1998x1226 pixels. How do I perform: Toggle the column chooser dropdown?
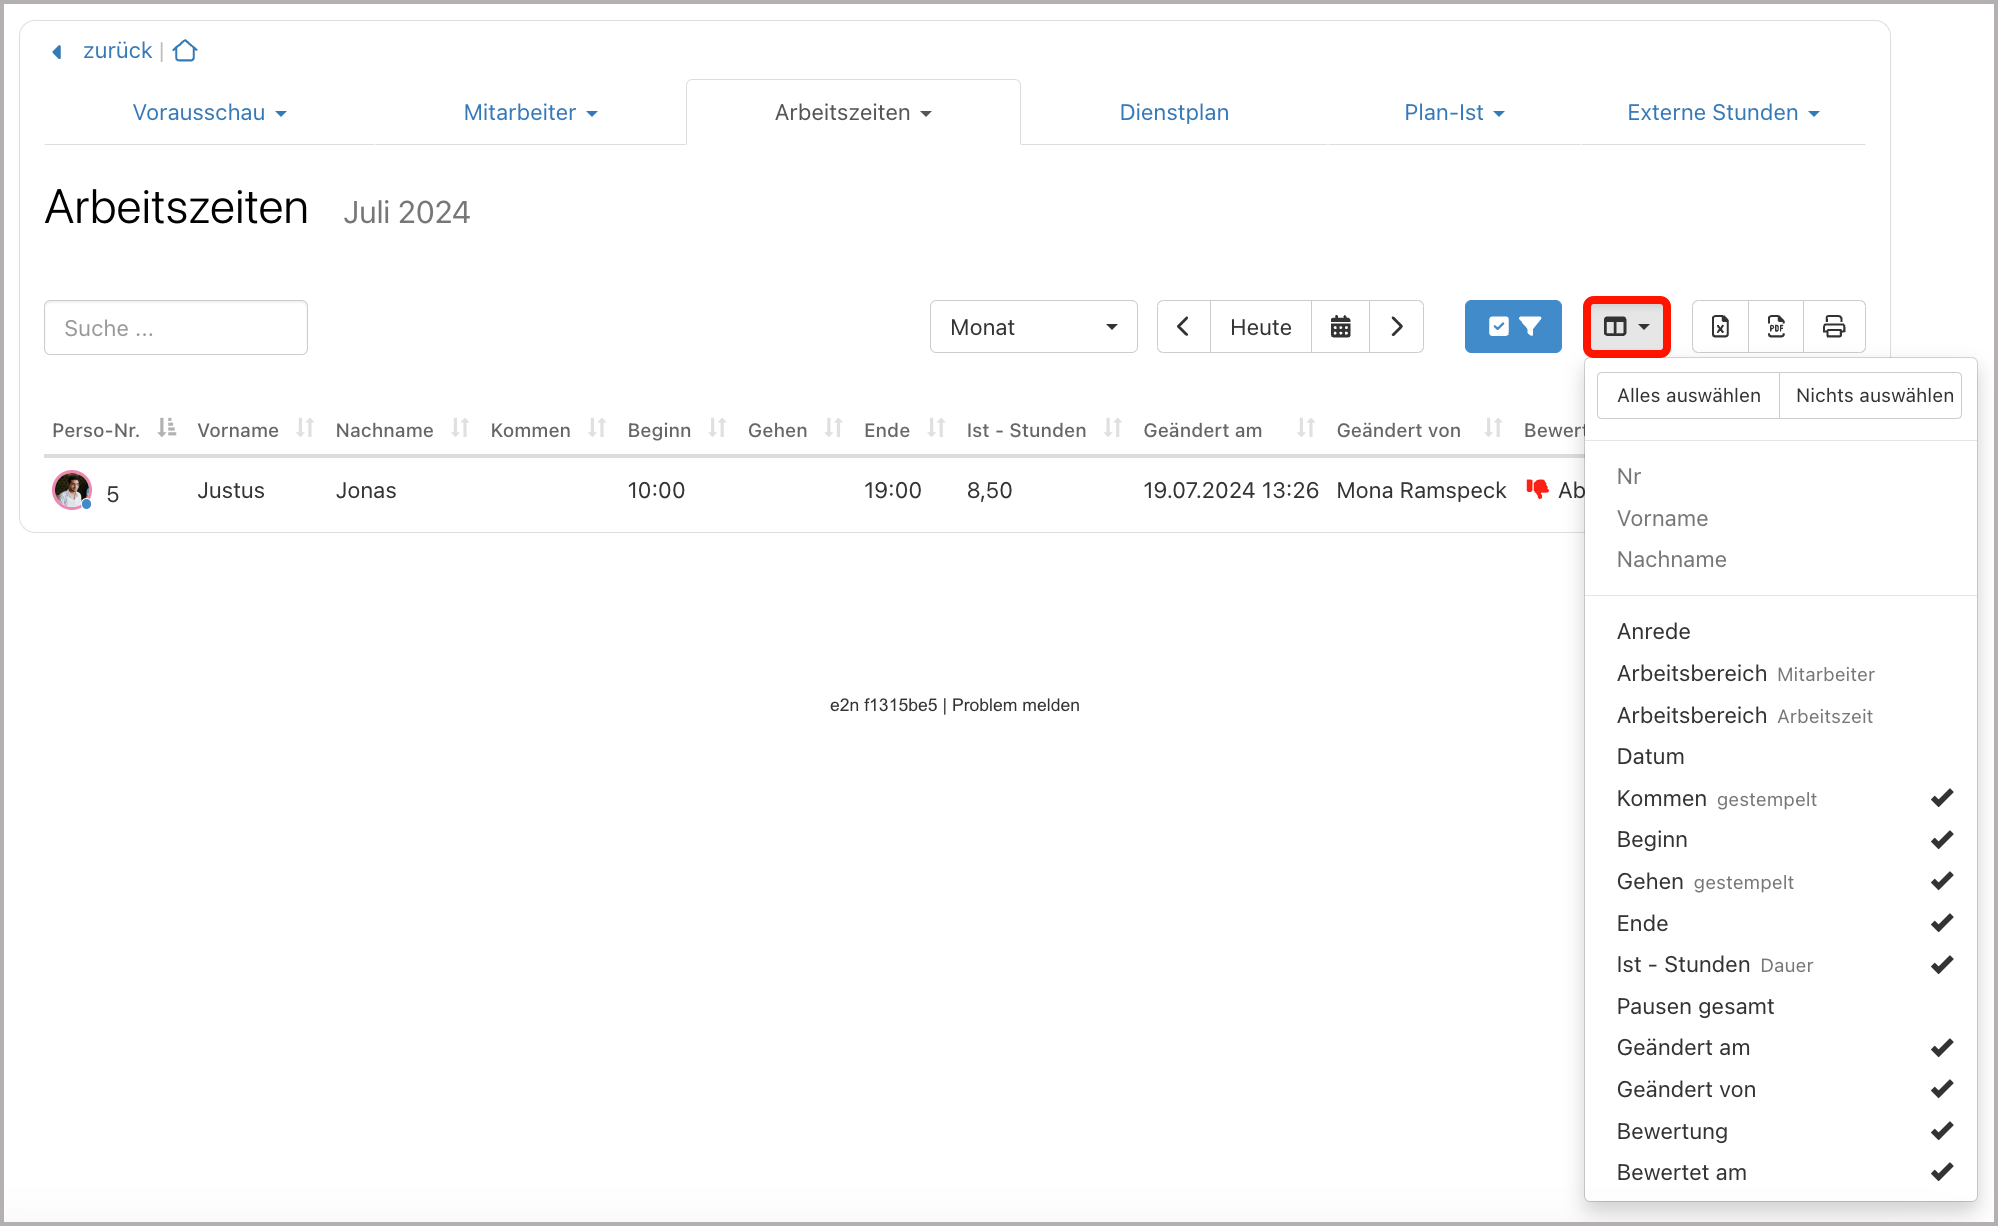(x=1626, y=327)
